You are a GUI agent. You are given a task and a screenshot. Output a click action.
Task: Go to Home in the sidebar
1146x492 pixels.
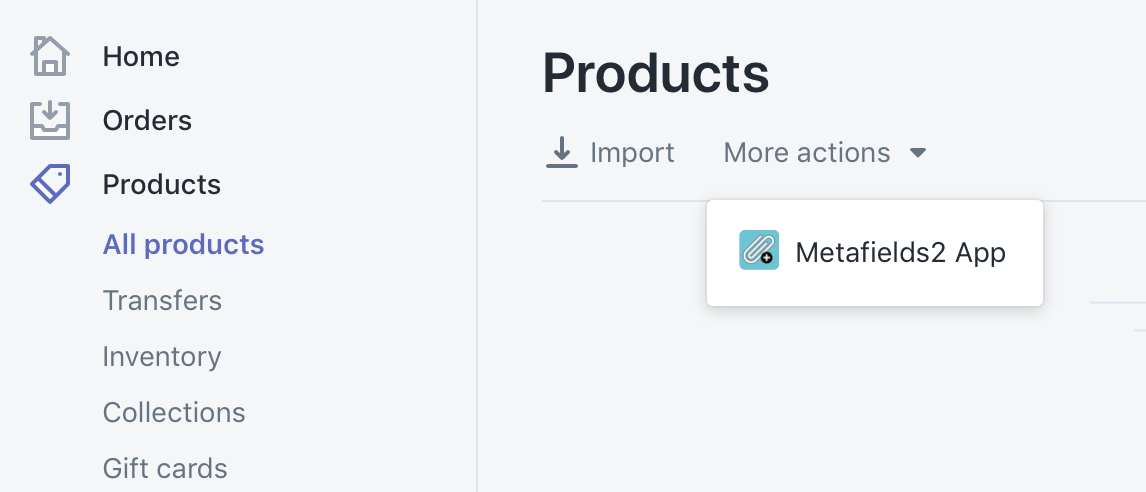click(x=141, y=57)
